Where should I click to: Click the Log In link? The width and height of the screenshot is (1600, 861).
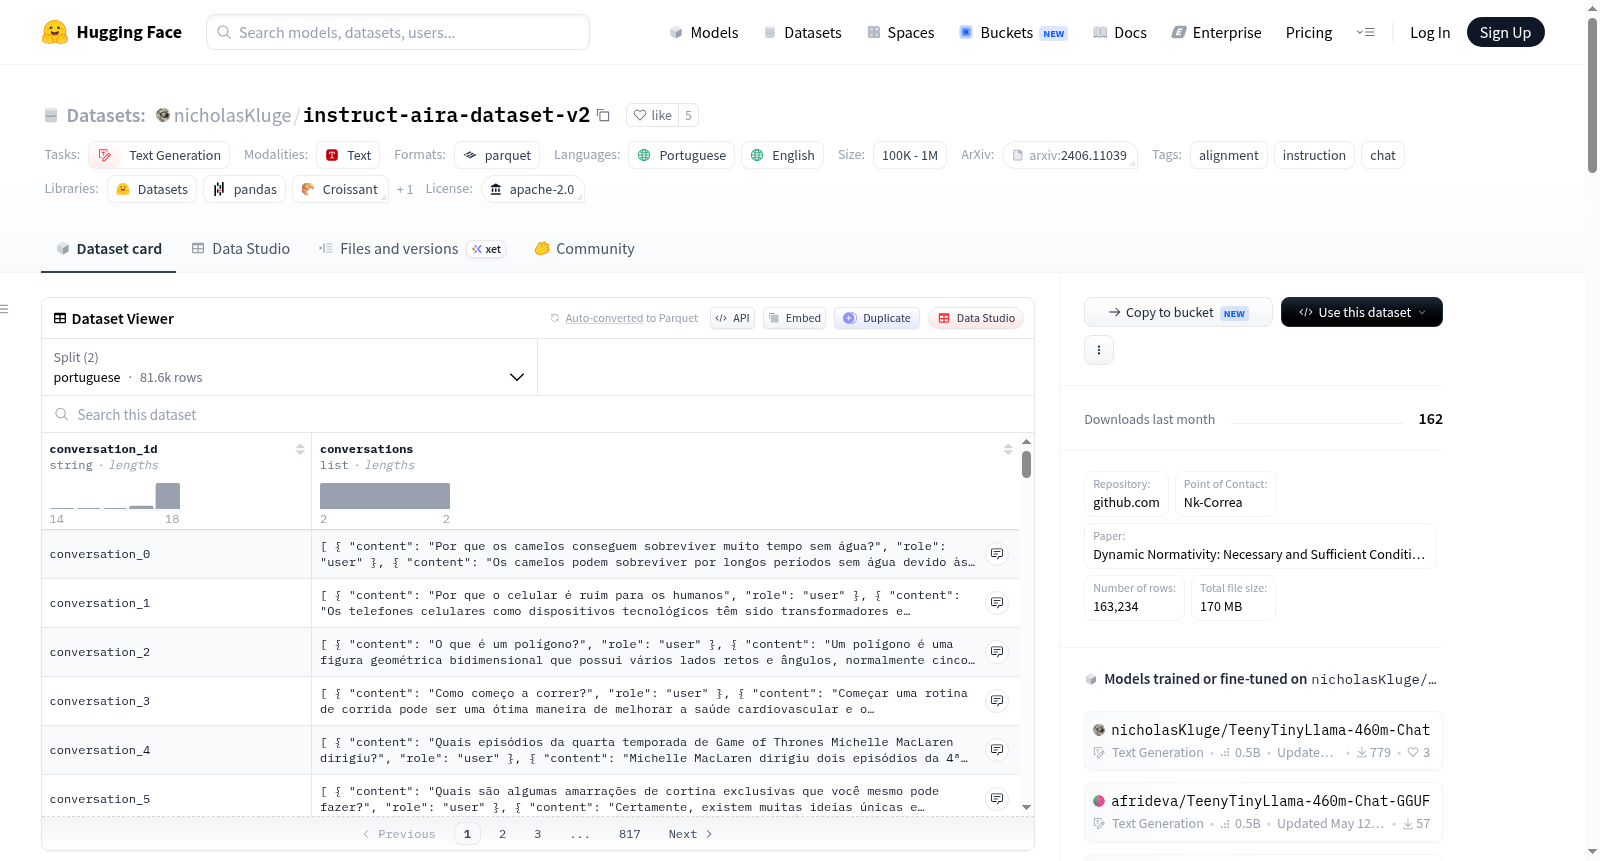[x=1430, y=32]
